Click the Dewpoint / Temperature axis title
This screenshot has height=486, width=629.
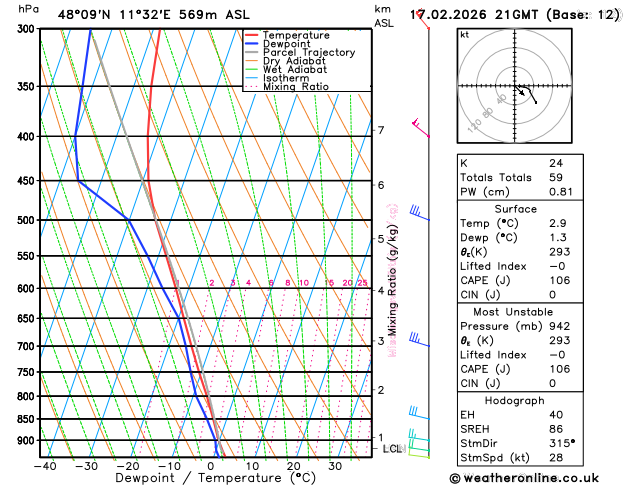pyautogui.click(x=215, y=478)
